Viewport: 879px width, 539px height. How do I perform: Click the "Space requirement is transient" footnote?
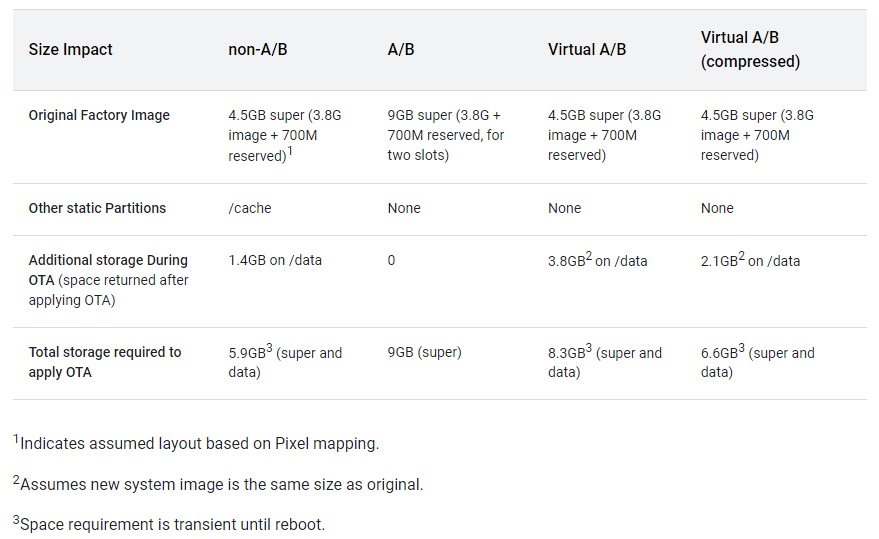[169, 523]
